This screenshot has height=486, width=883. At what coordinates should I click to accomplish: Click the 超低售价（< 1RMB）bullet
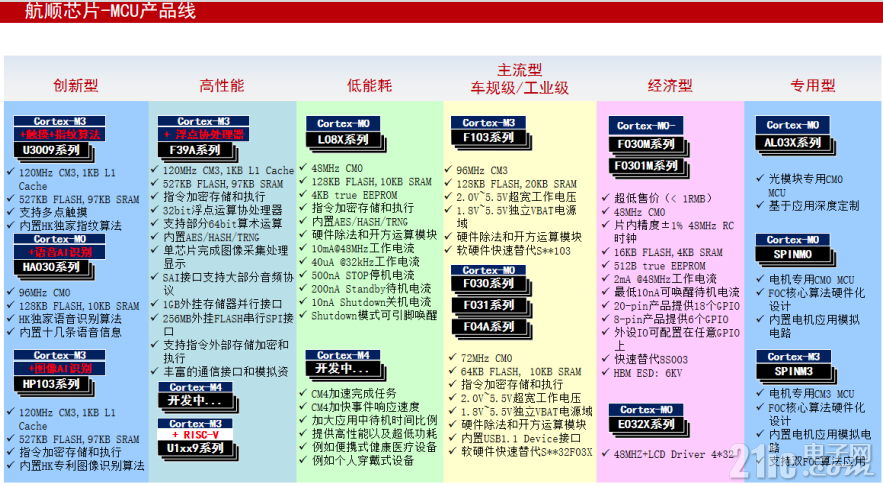665,198
